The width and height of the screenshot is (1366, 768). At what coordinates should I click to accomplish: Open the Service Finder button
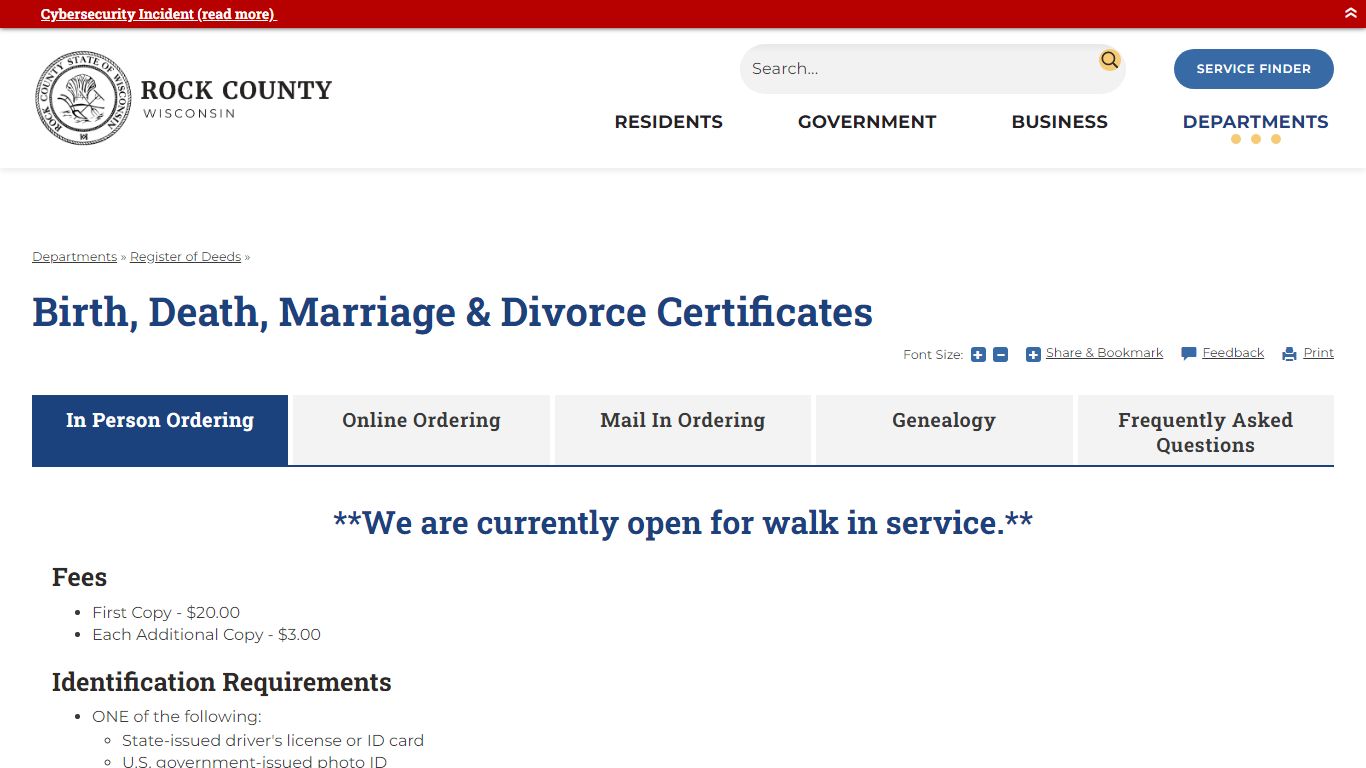pos(1254,69)
